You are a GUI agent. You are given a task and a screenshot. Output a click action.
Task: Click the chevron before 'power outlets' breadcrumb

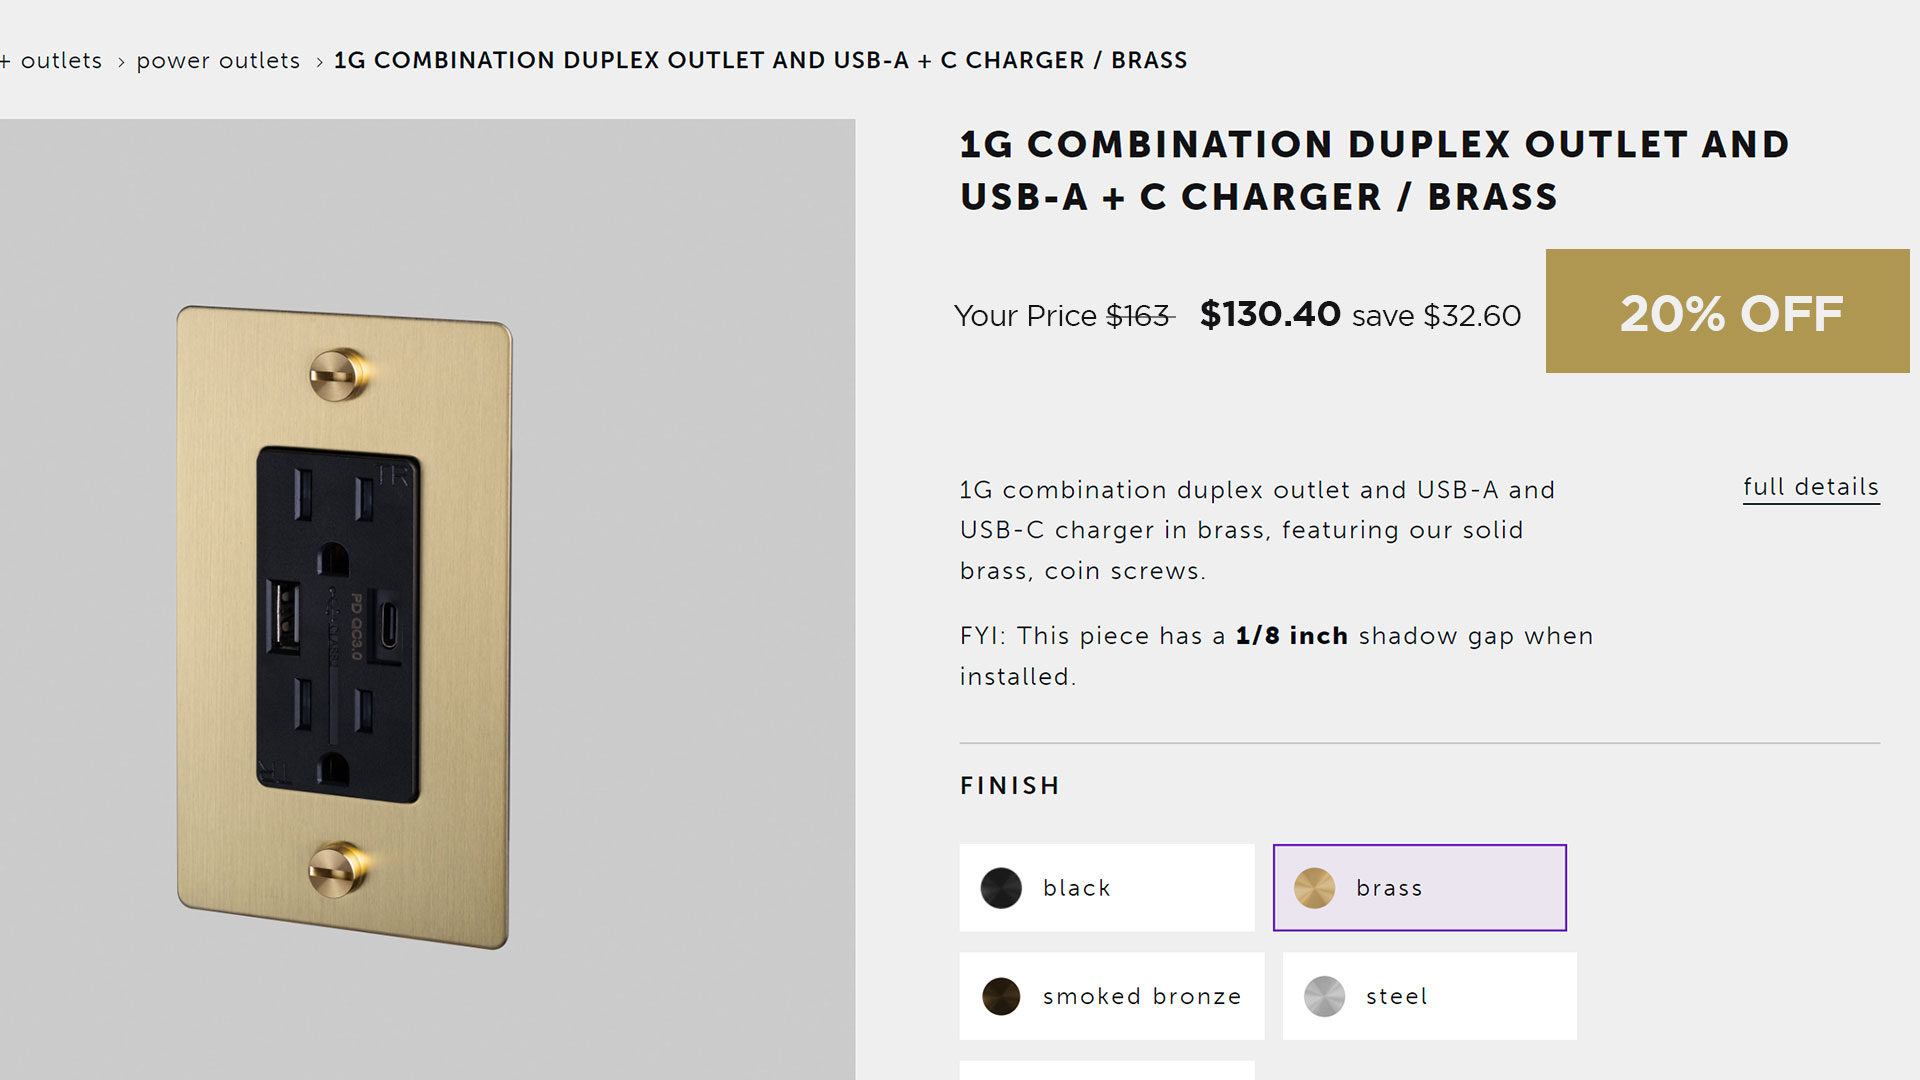[x=121, y=62]
